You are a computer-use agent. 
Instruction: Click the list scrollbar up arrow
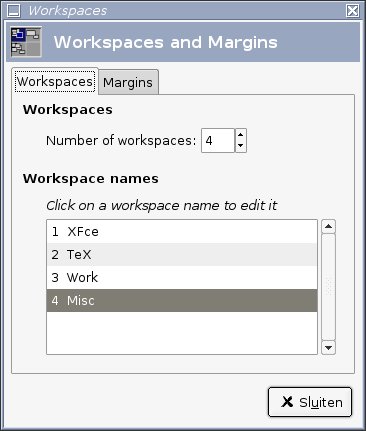point(328,227)
